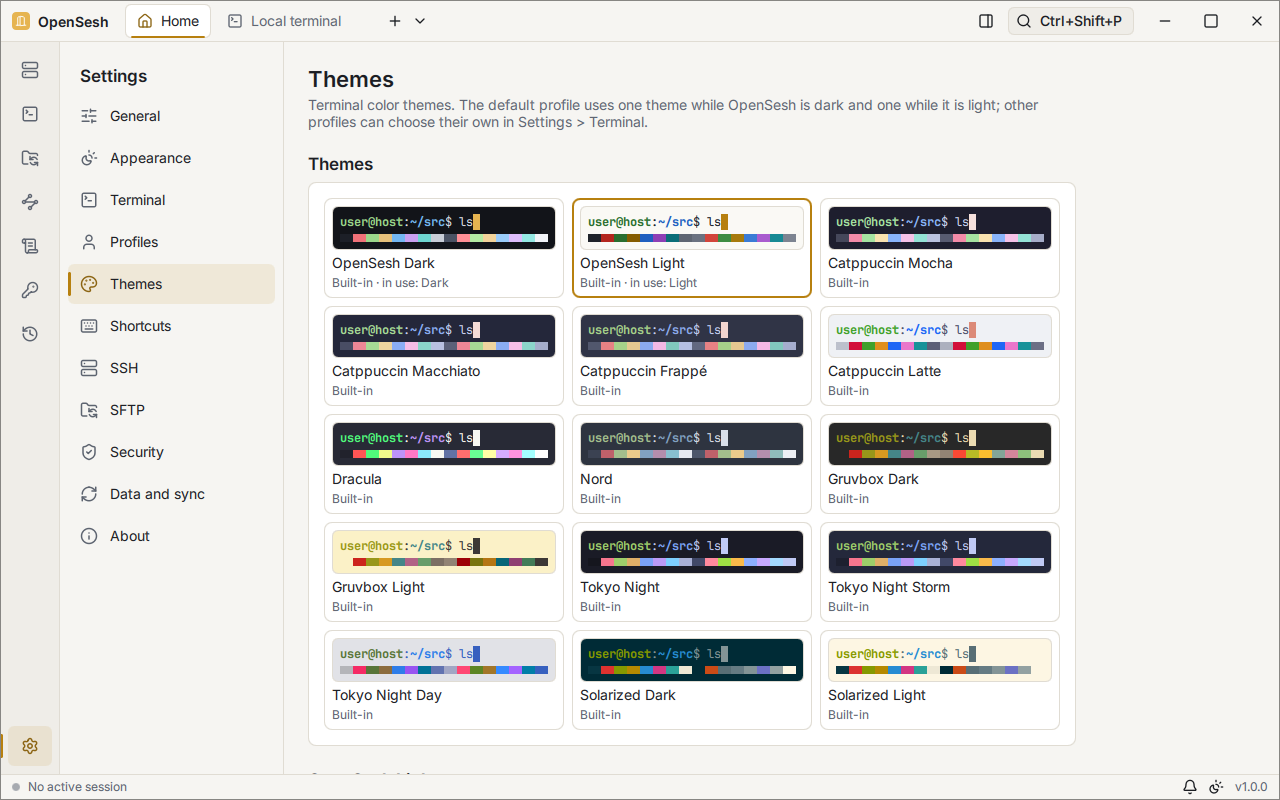Viewport: 1280px width, 800px height.
Task: Select the Catppuccin Macchiato theme card
Action: [x=444, y=356]
